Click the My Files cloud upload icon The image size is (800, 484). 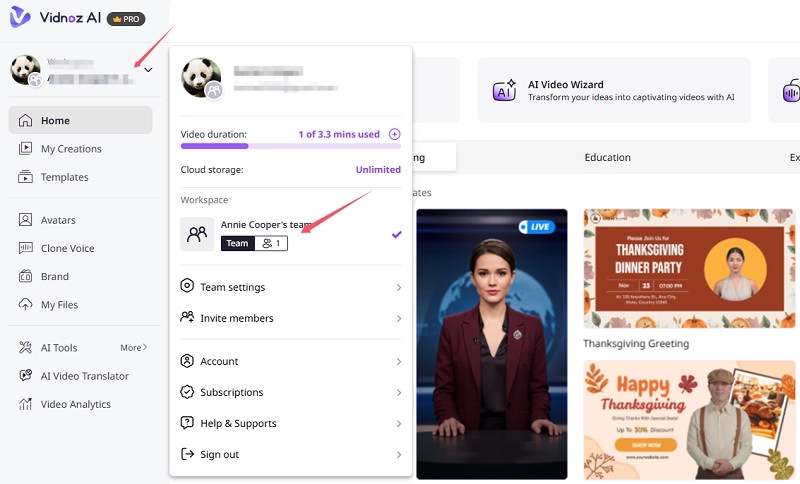25,304
